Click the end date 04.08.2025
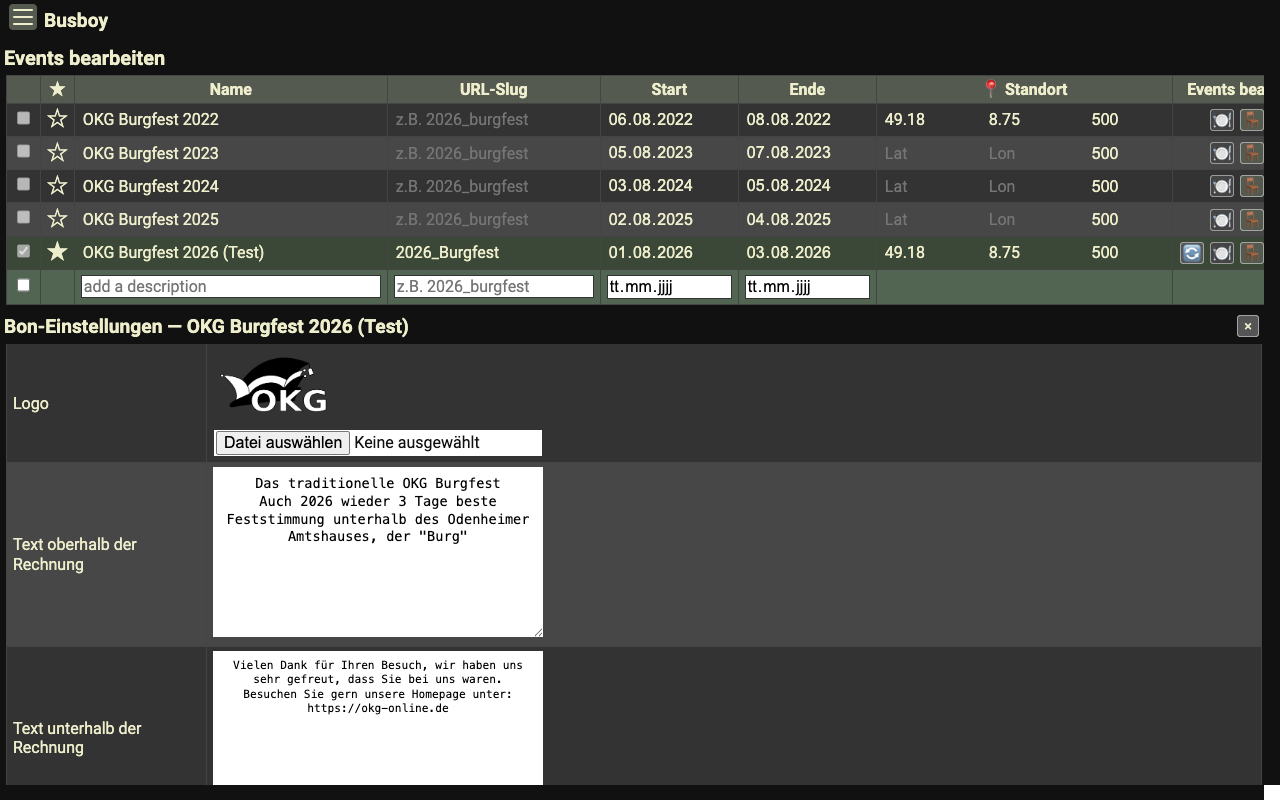The image size is (1280, 800). click(x=788, y=219)
